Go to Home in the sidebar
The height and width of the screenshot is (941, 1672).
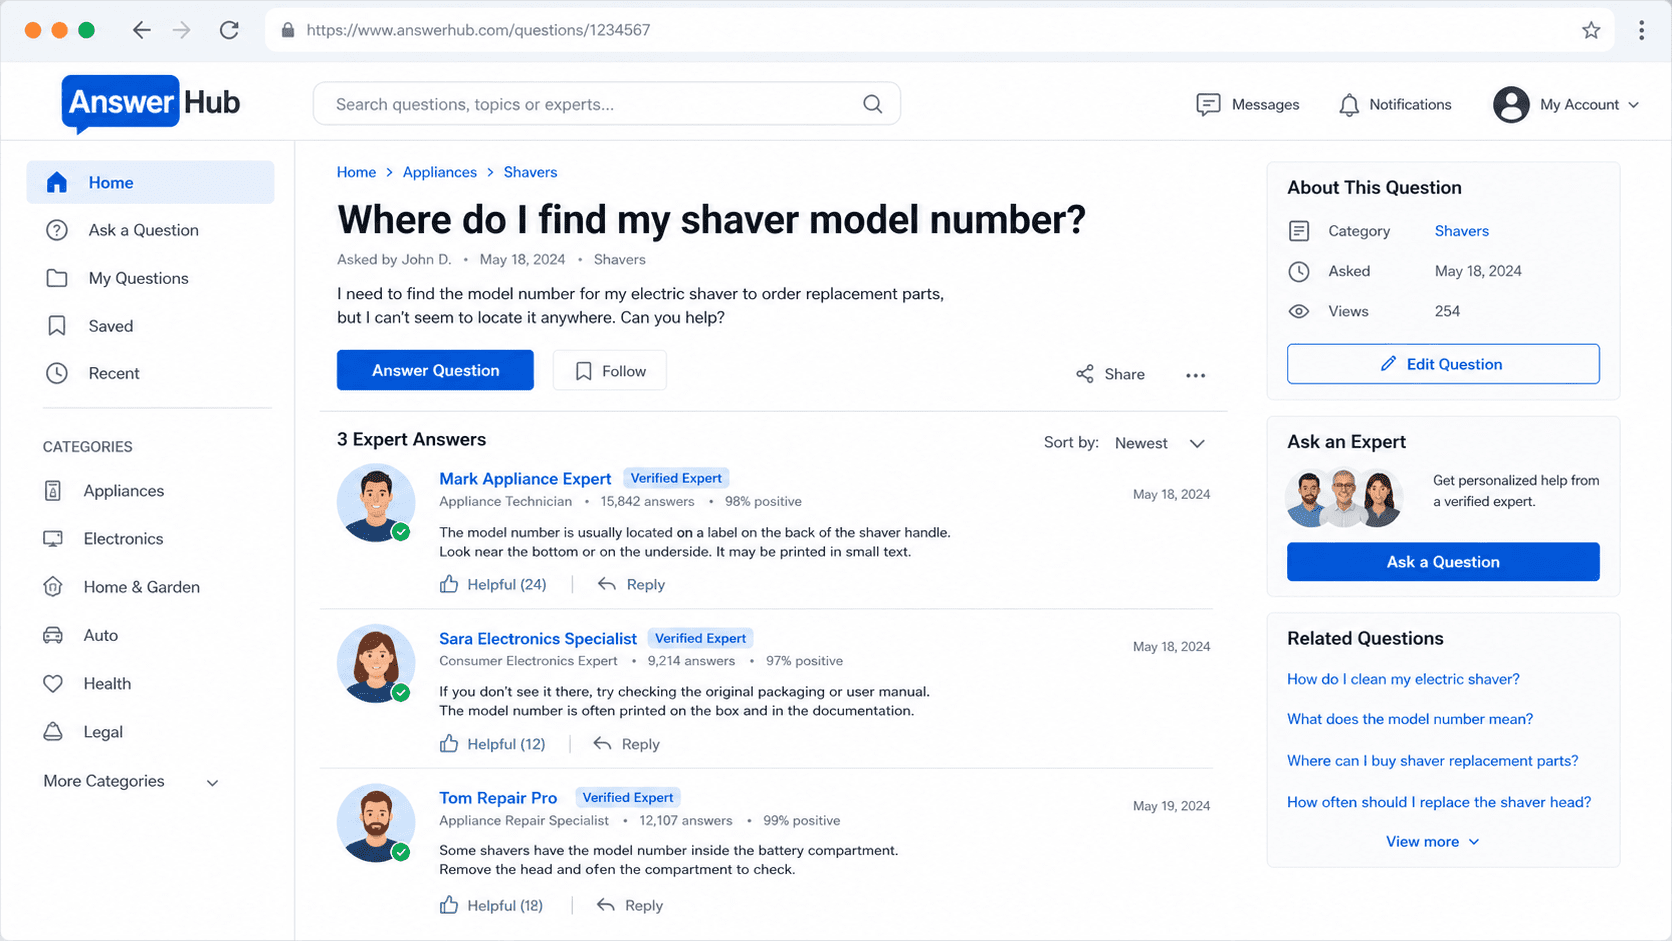pos(150,182)
